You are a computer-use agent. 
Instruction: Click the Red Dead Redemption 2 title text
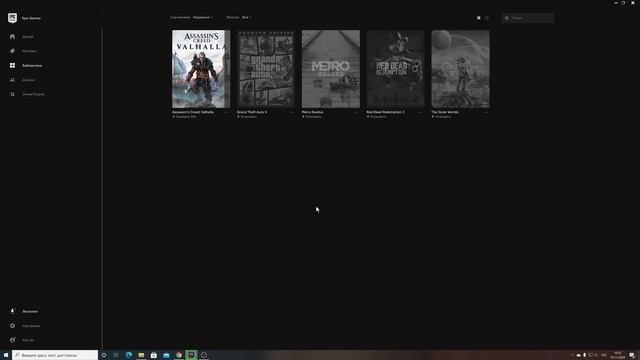385,112
